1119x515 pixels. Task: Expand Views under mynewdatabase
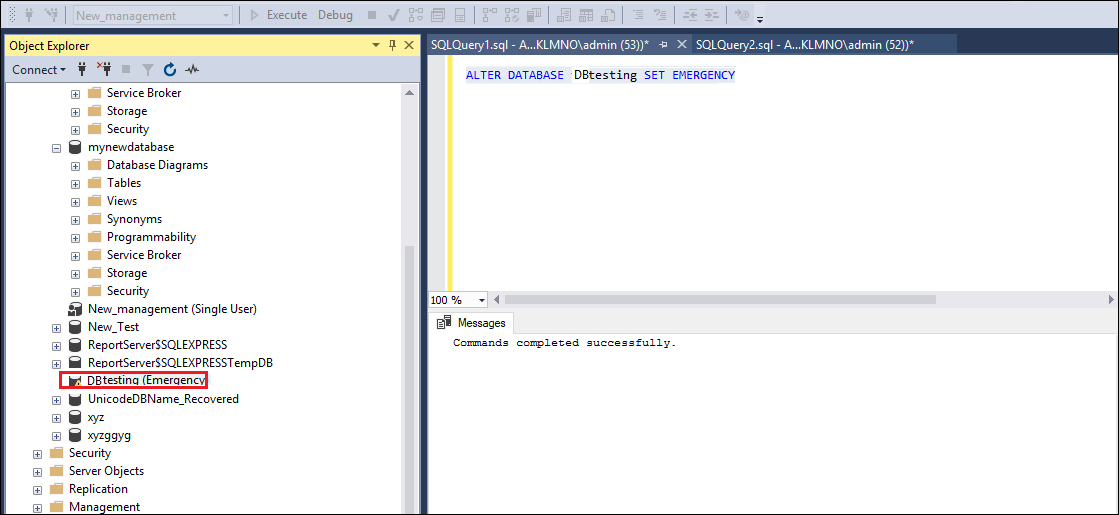coord(75,201)
